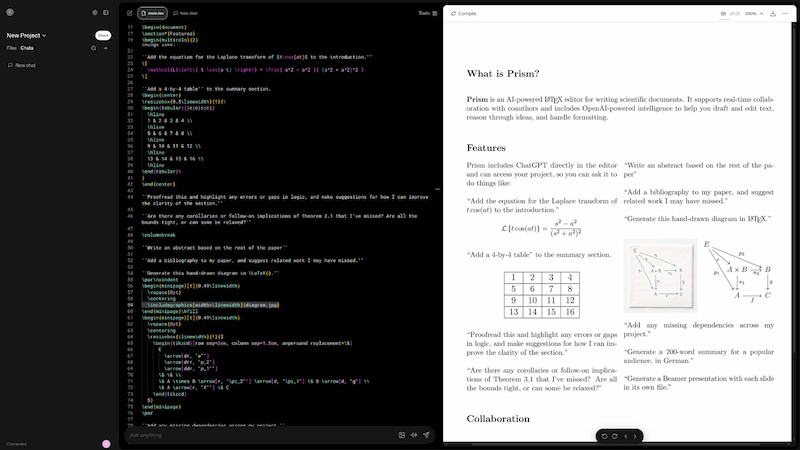800x450 pixels.
Task: Click the compose edit icon above the editor
Action: (x=130, y=13)
